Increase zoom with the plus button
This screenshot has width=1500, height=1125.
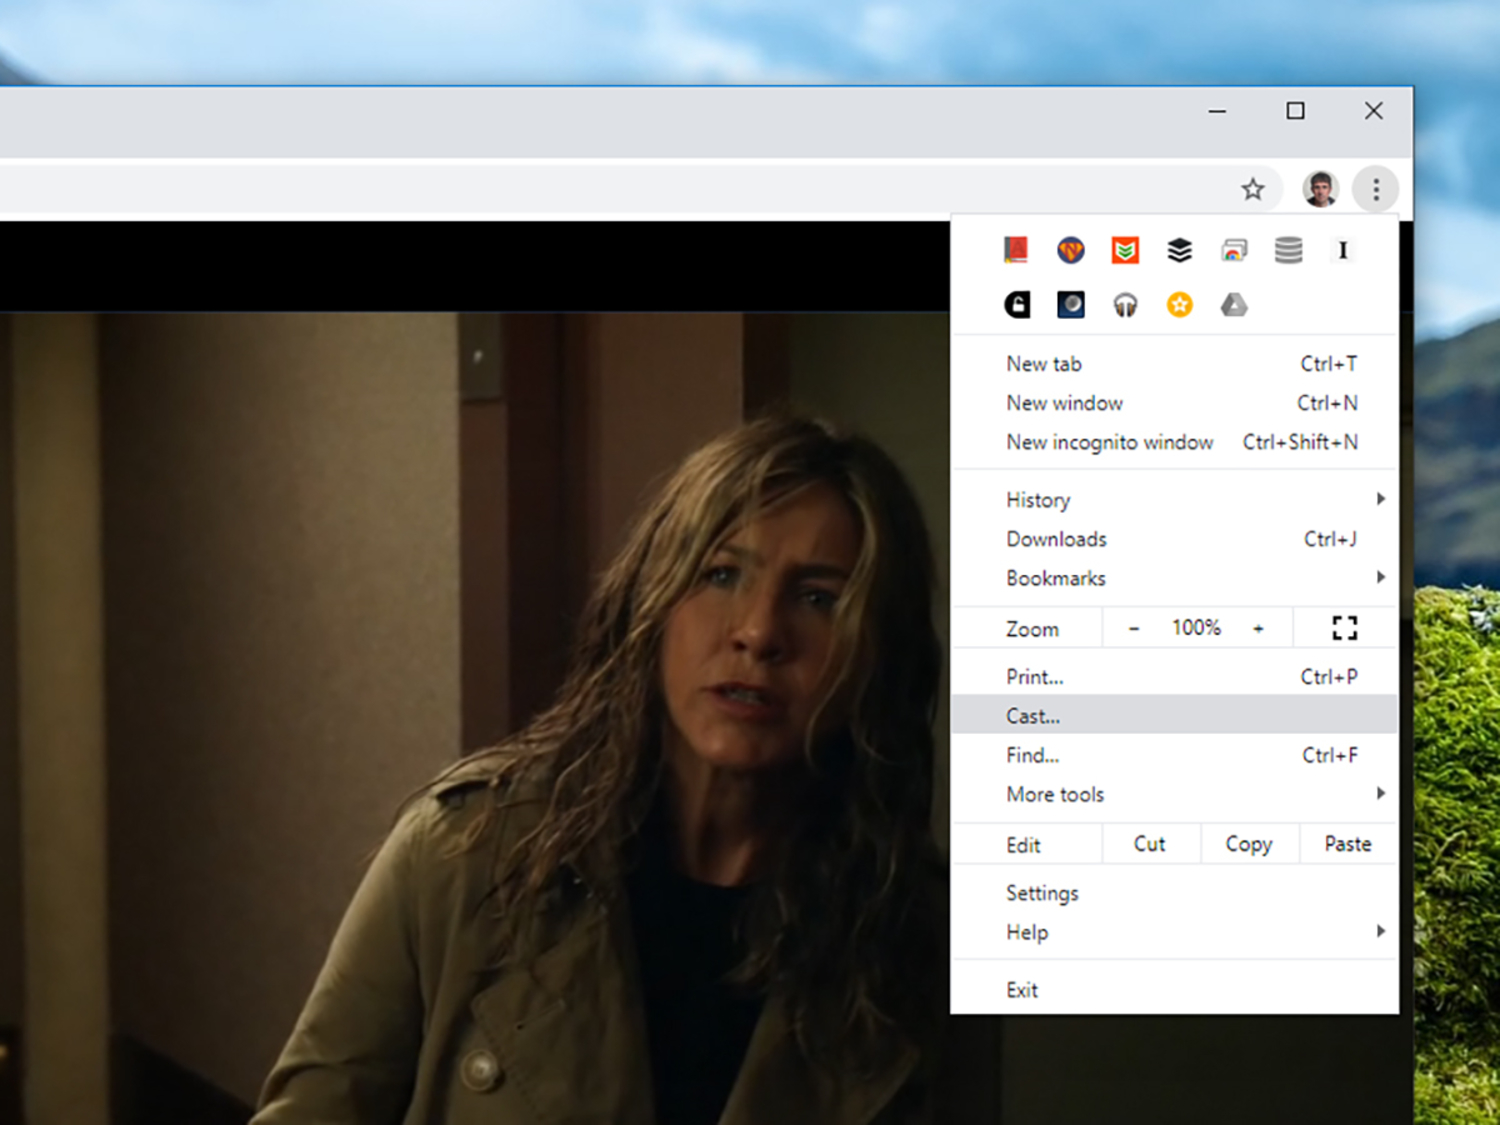(x=1258, y=628)
